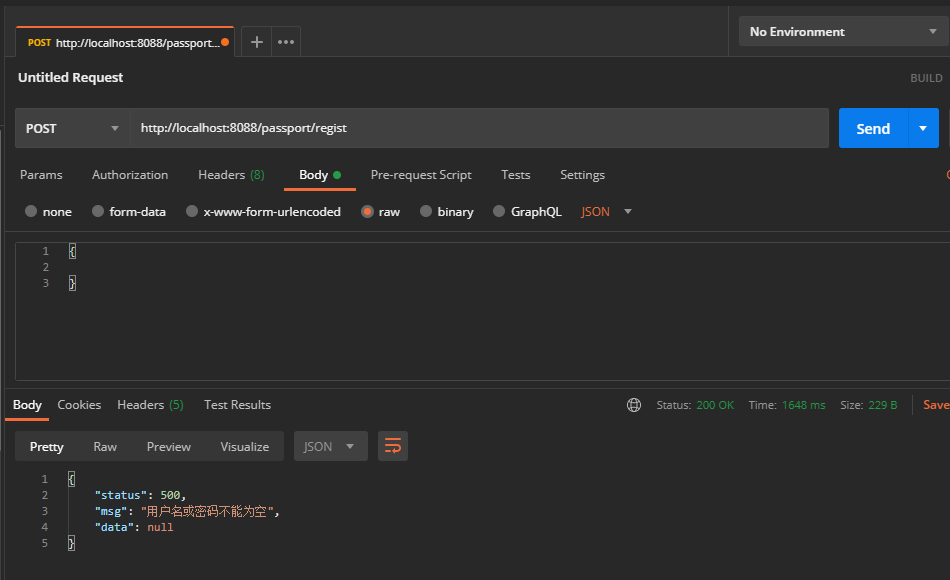Click the BUILD mode label
Screen dimensions: 950x580
926,78
